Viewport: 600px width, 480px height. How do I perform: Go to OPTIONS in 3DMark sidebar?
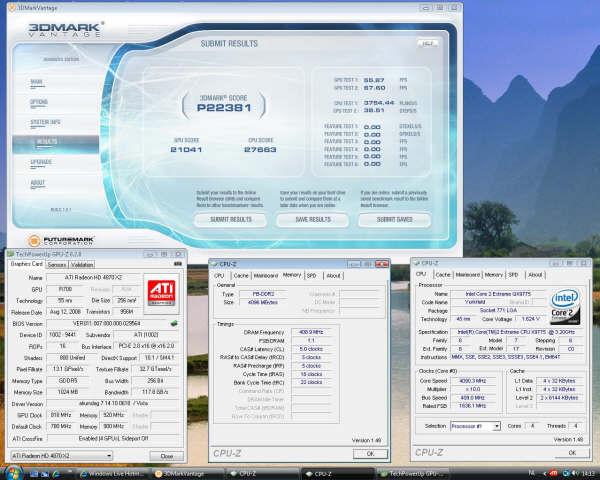pyautogui.click(x=39, y=102)
